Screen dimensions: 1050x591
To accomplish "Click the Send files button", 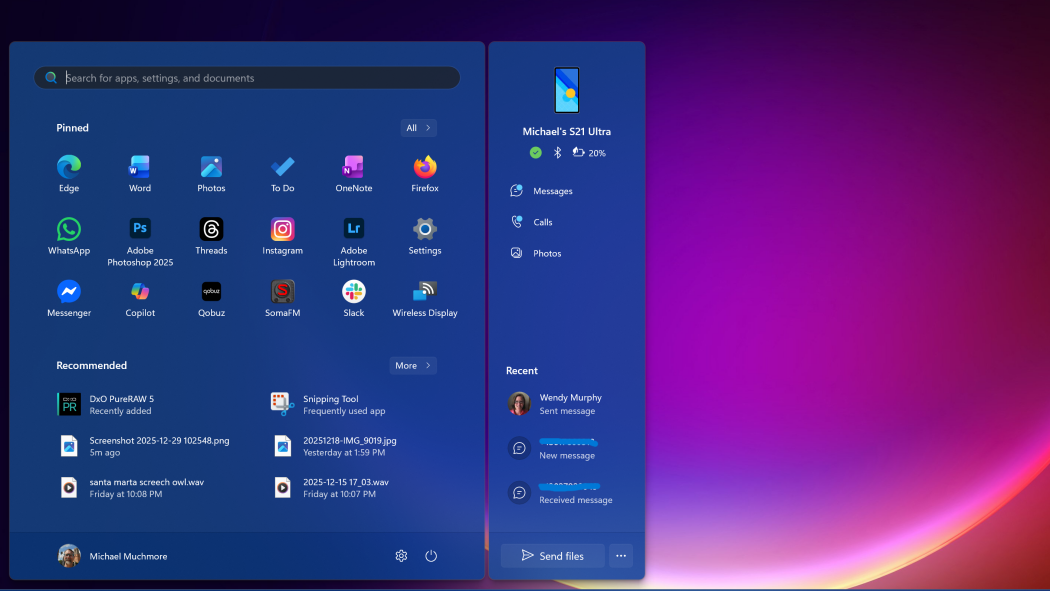I will (x=553, y=556).
